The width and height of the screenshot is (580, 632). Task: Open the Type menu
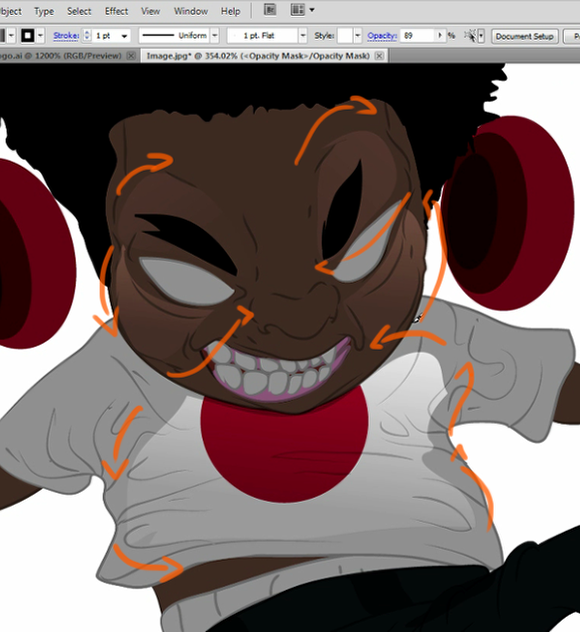coord(44,11)
